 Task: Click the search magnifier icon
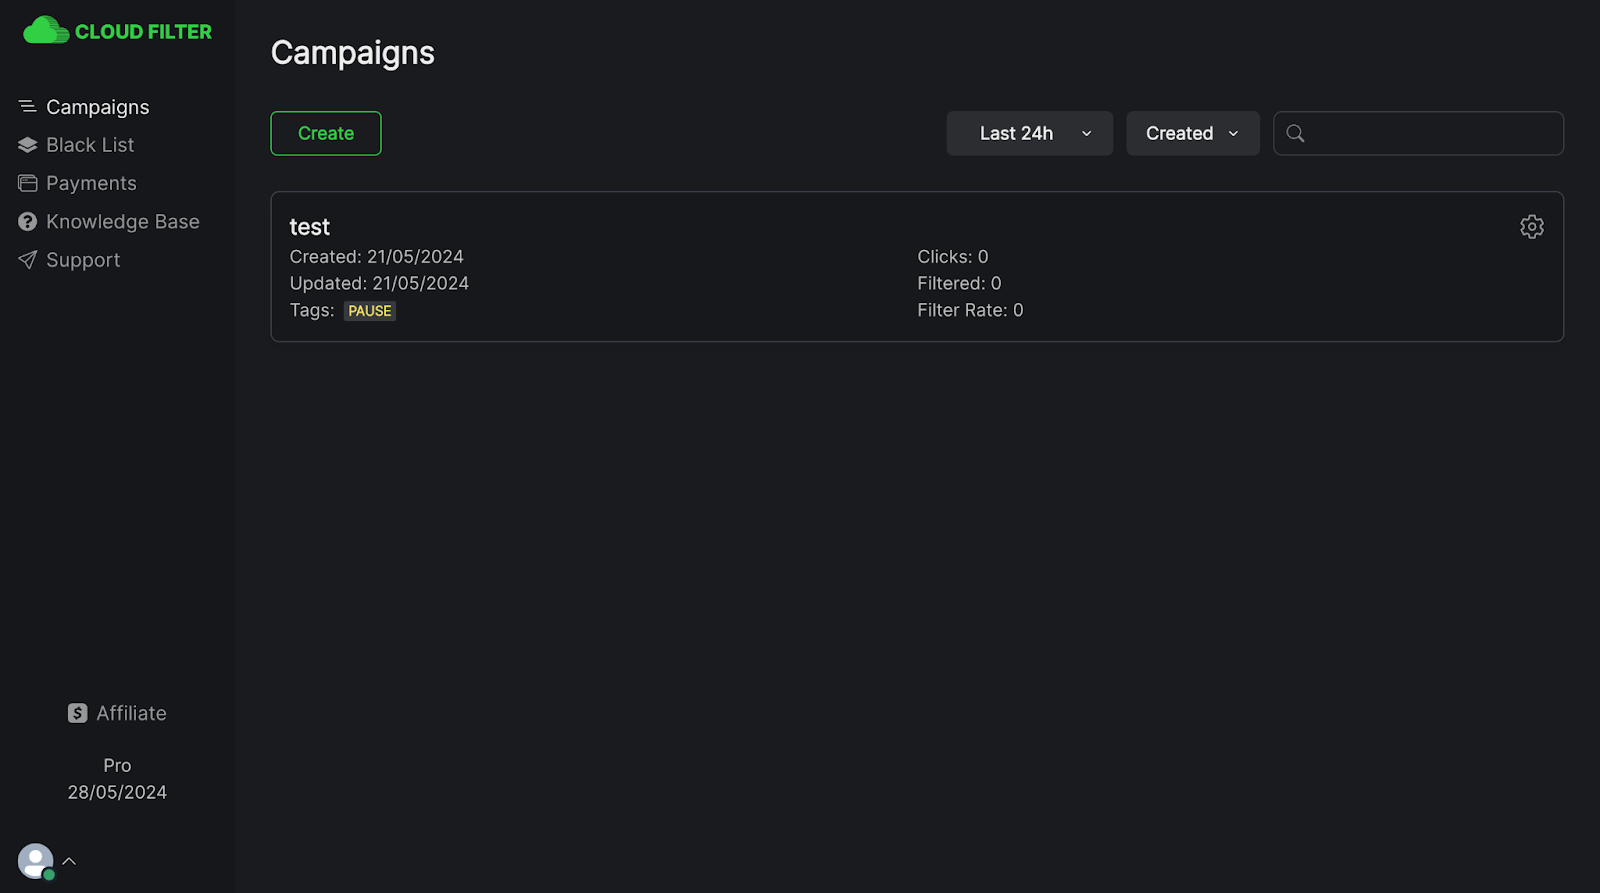[x=1295, y=134]
